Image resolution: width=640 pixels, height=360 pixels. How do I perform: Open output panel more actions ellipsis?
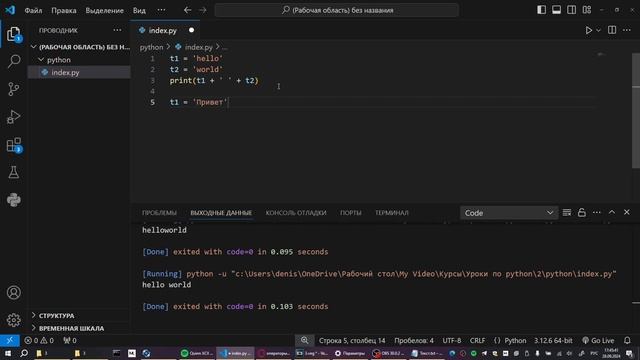(597, 213)
